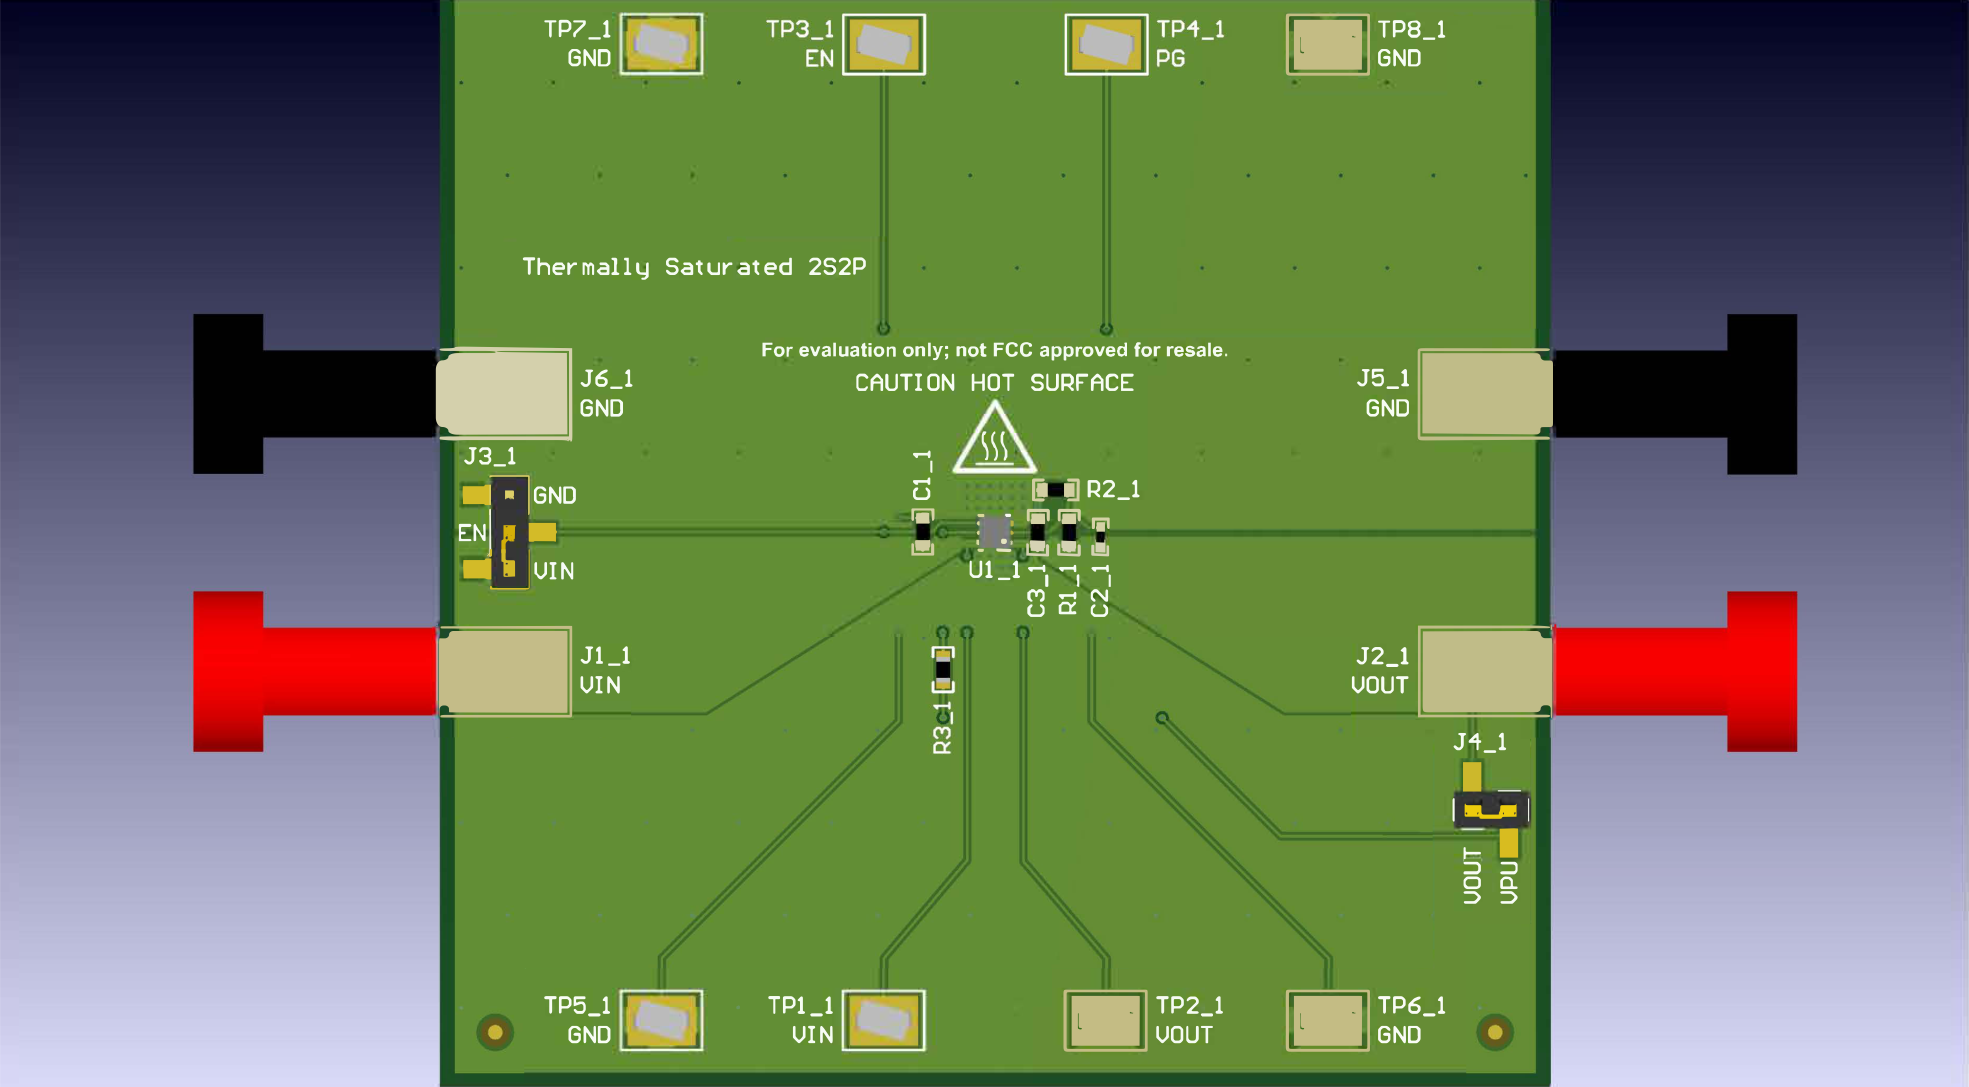Viewport: 1969px width, 1087px height.
Task: Click the C3_1 output capacitor
Action: tap(1037, 532)
